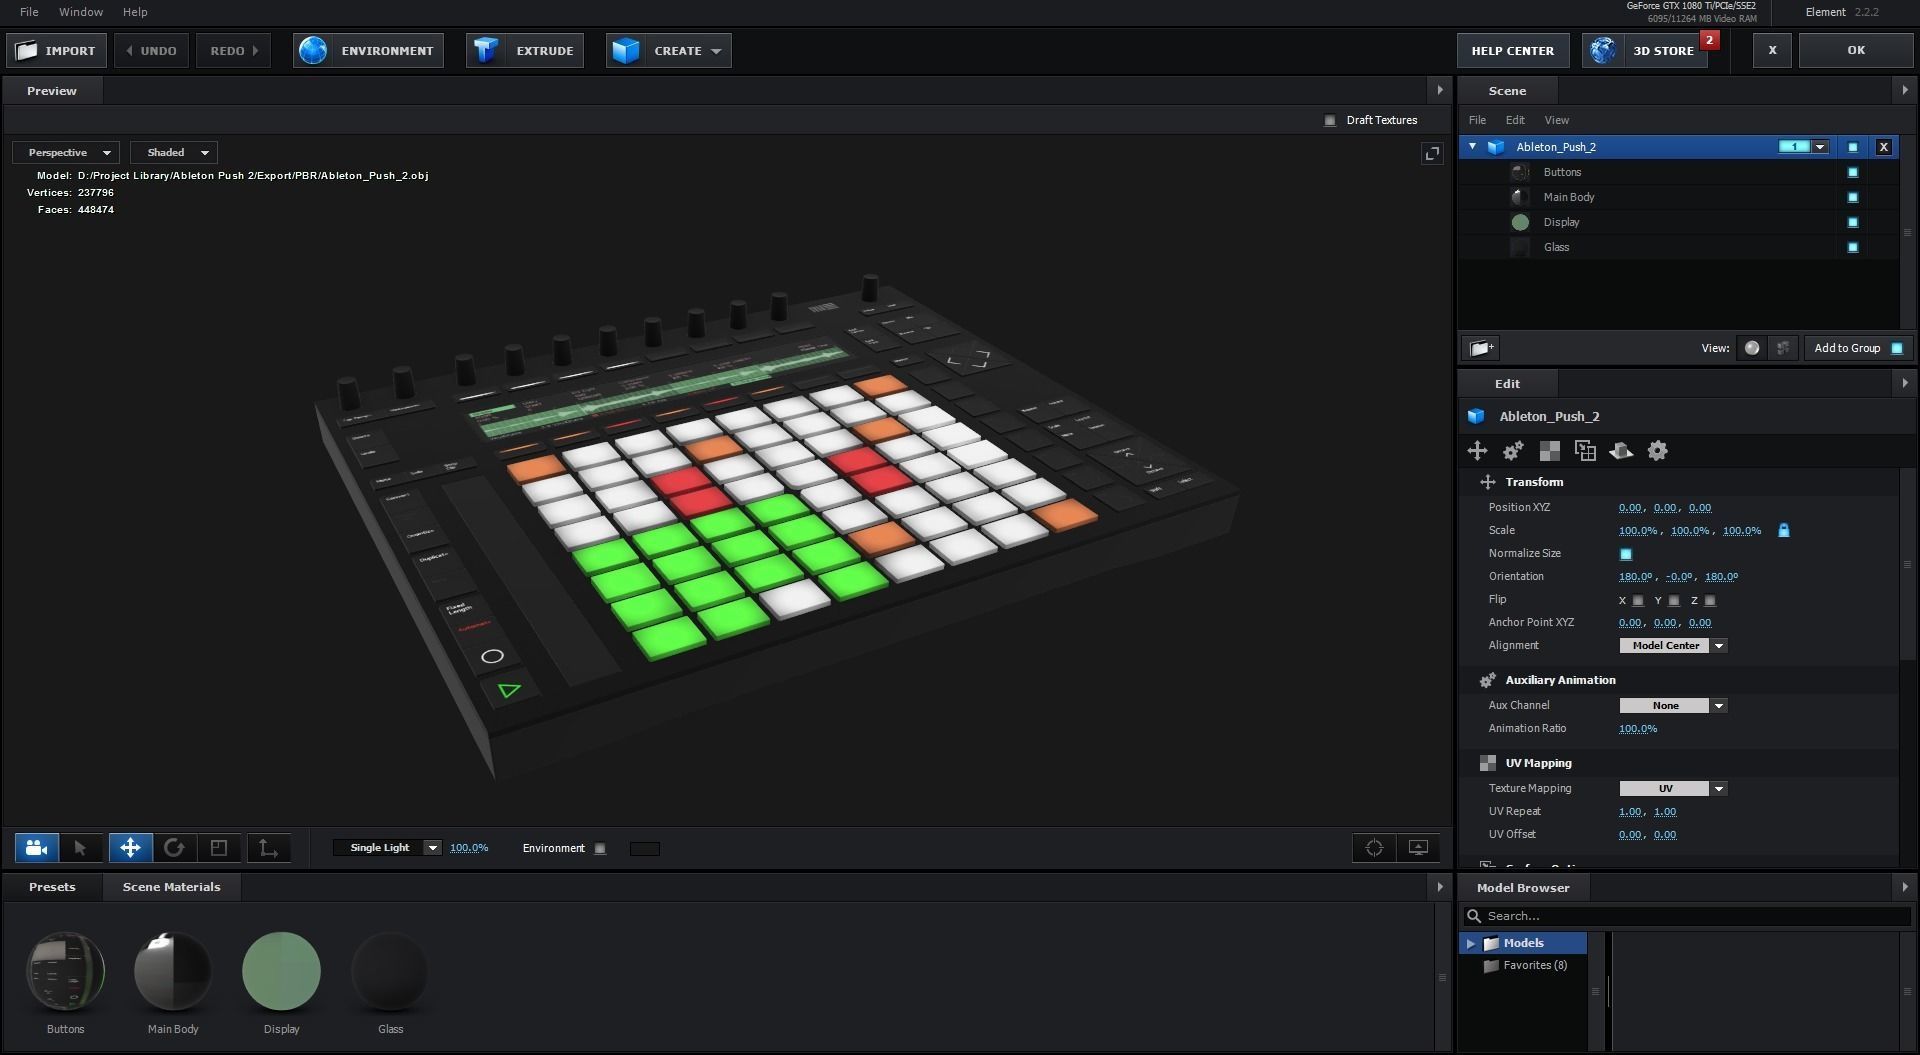The height and width of the screenshot is (1055, 1920).
Task: Toggle visibility of Display material
Action: coord(1853,222)
